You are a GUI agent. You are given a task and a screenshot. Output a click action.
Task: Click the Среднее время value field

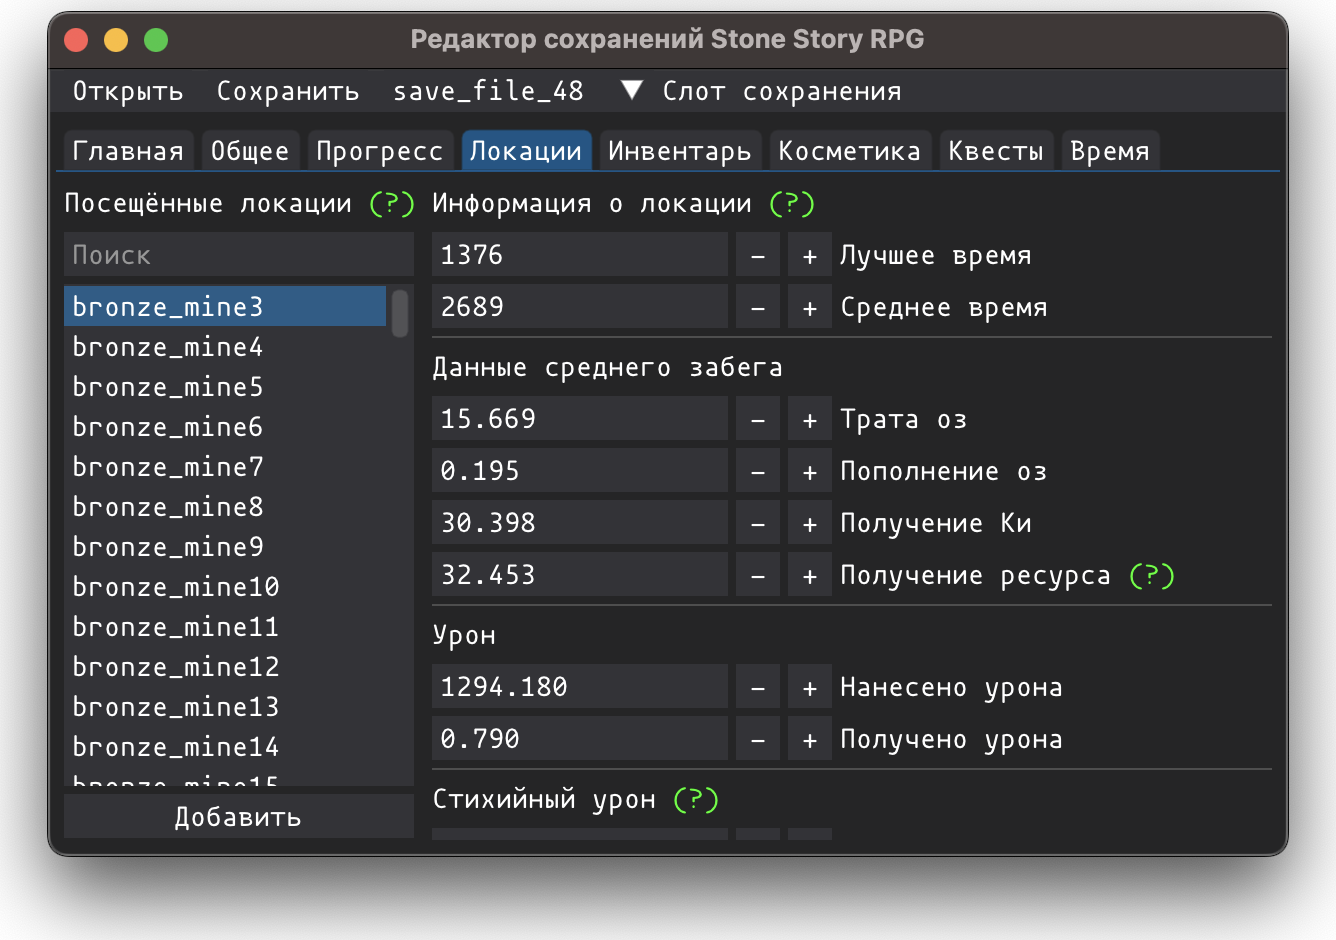[x=580, y=307]
